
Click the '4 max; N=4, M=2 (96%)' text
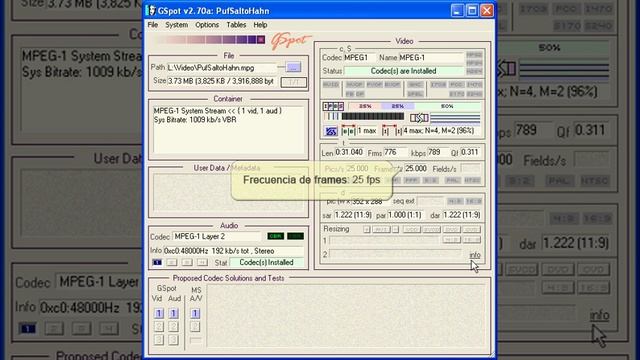tap(438, 131)
